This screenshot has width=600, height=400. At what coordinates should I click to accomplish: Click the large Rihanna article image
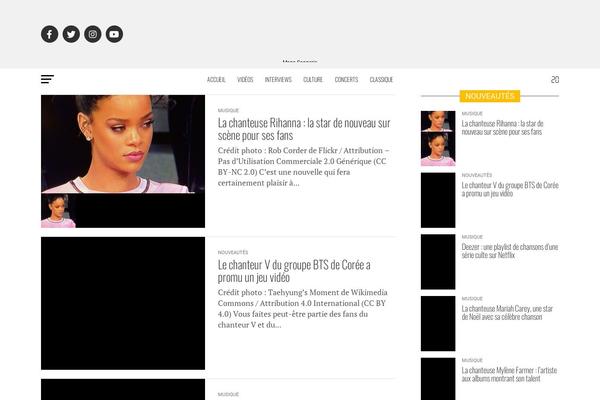click(x=123, y=161)
